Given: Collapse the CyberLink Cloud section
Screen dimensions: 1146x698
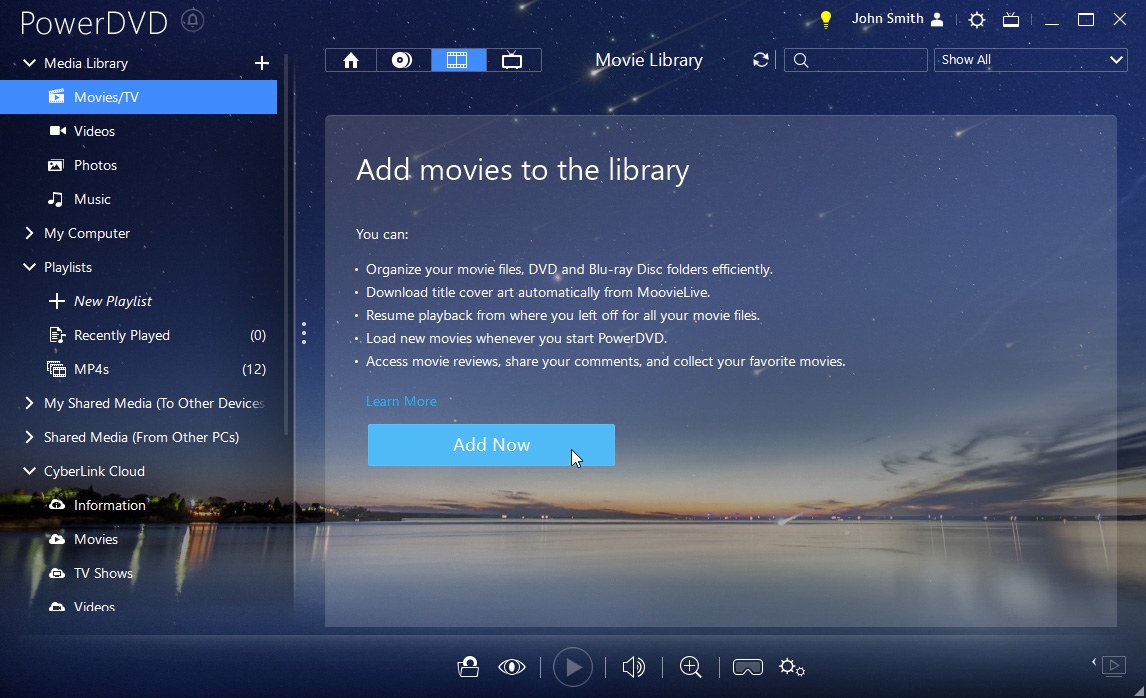Looking at the screenshot, I should [x=29, y=471].
